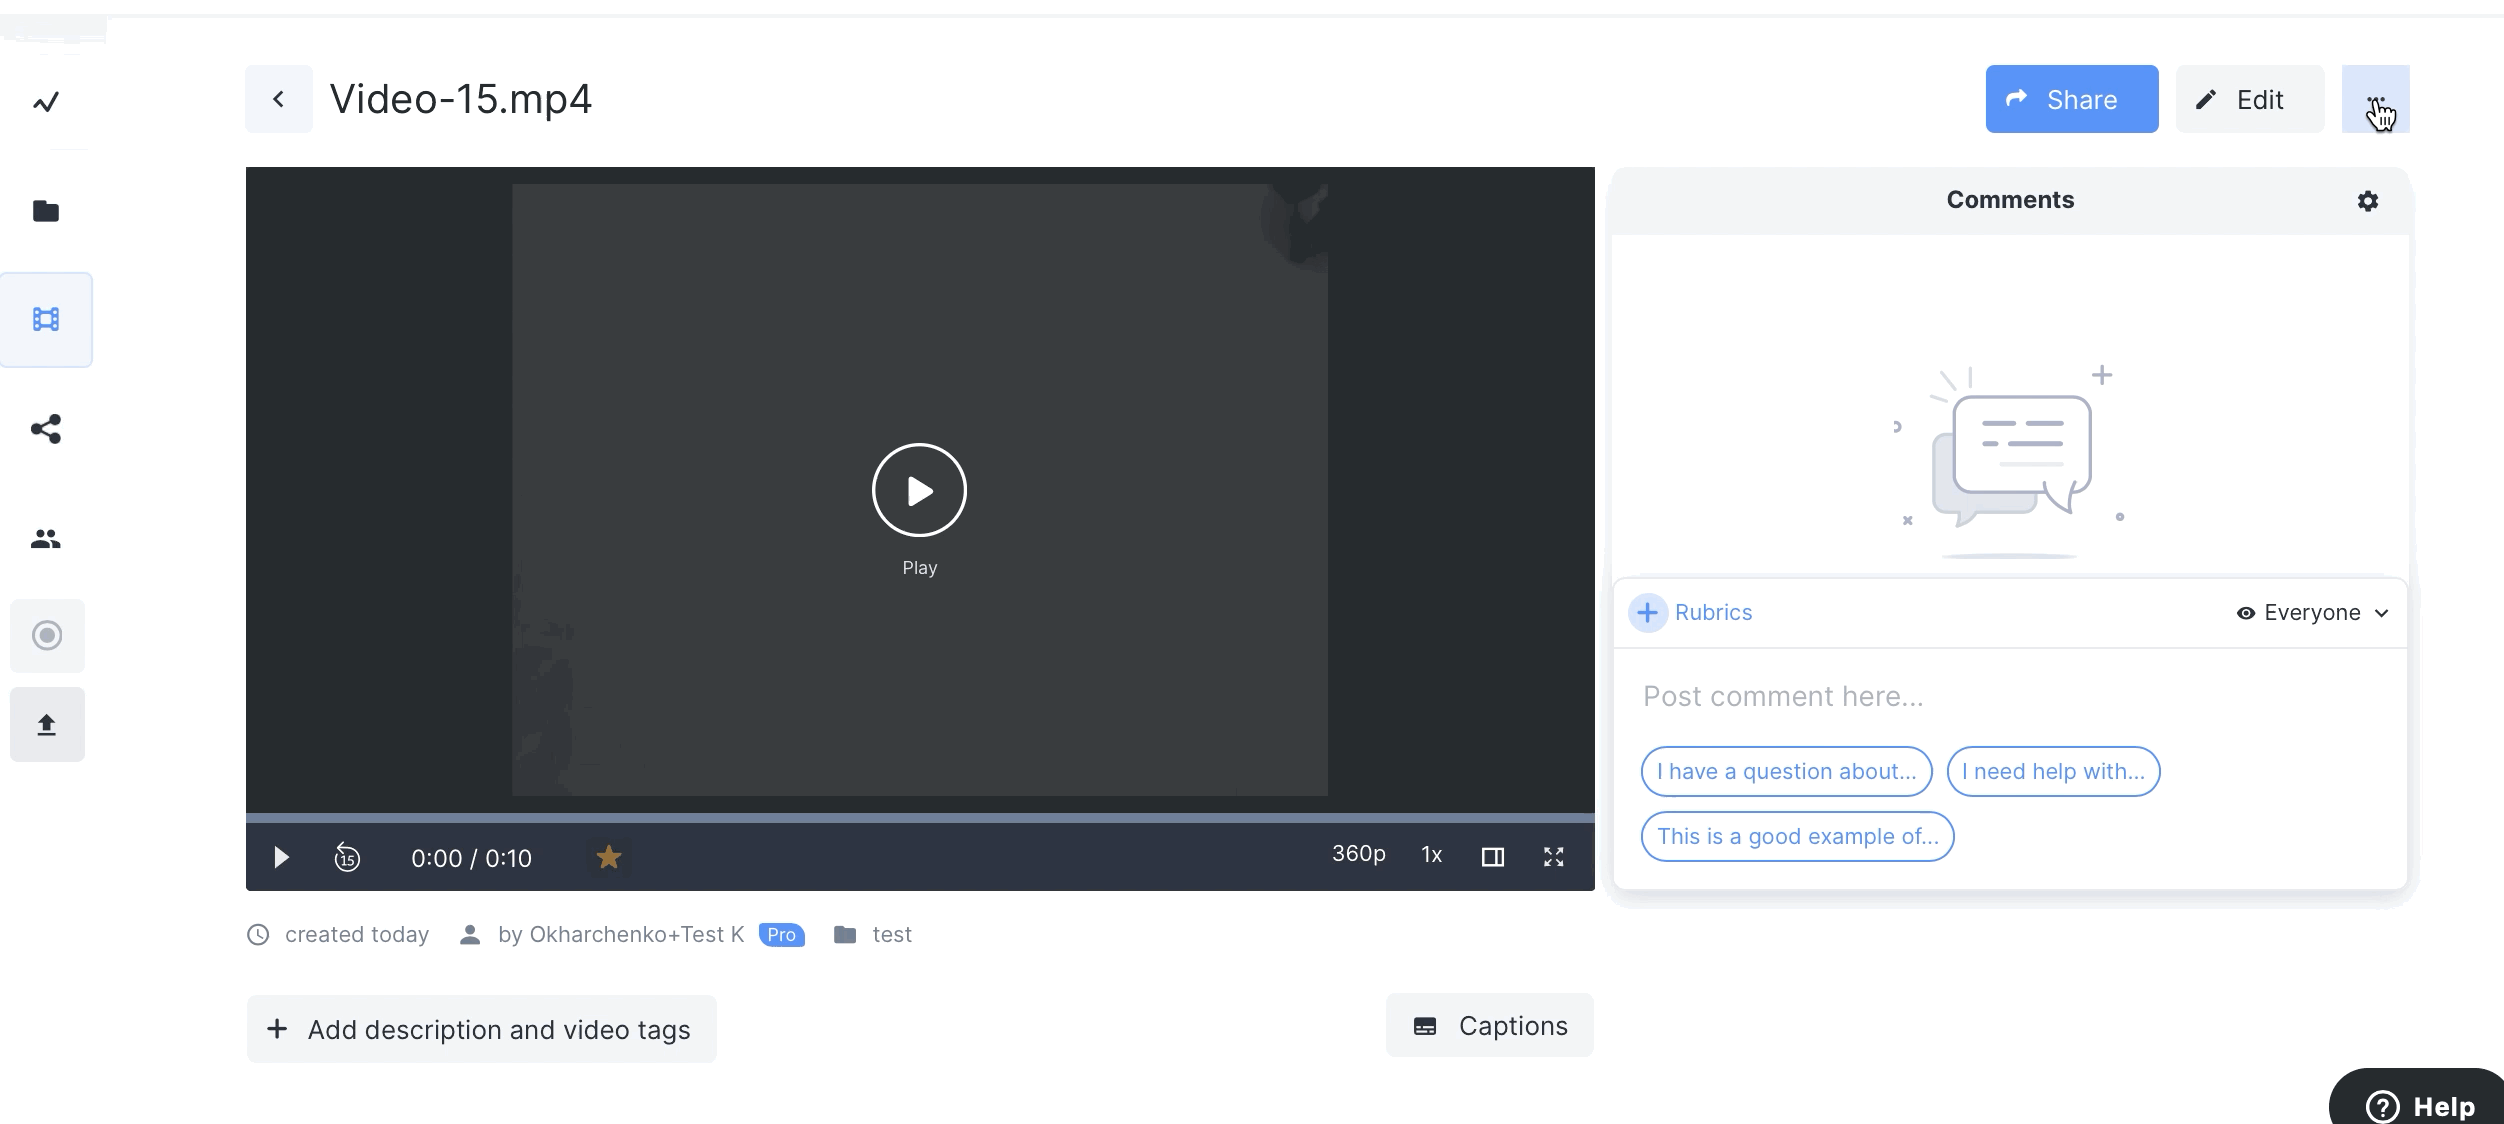The image size is (2504, 1124).
Task: Click the upload arrow icon
Action: [x=47, y=725]
